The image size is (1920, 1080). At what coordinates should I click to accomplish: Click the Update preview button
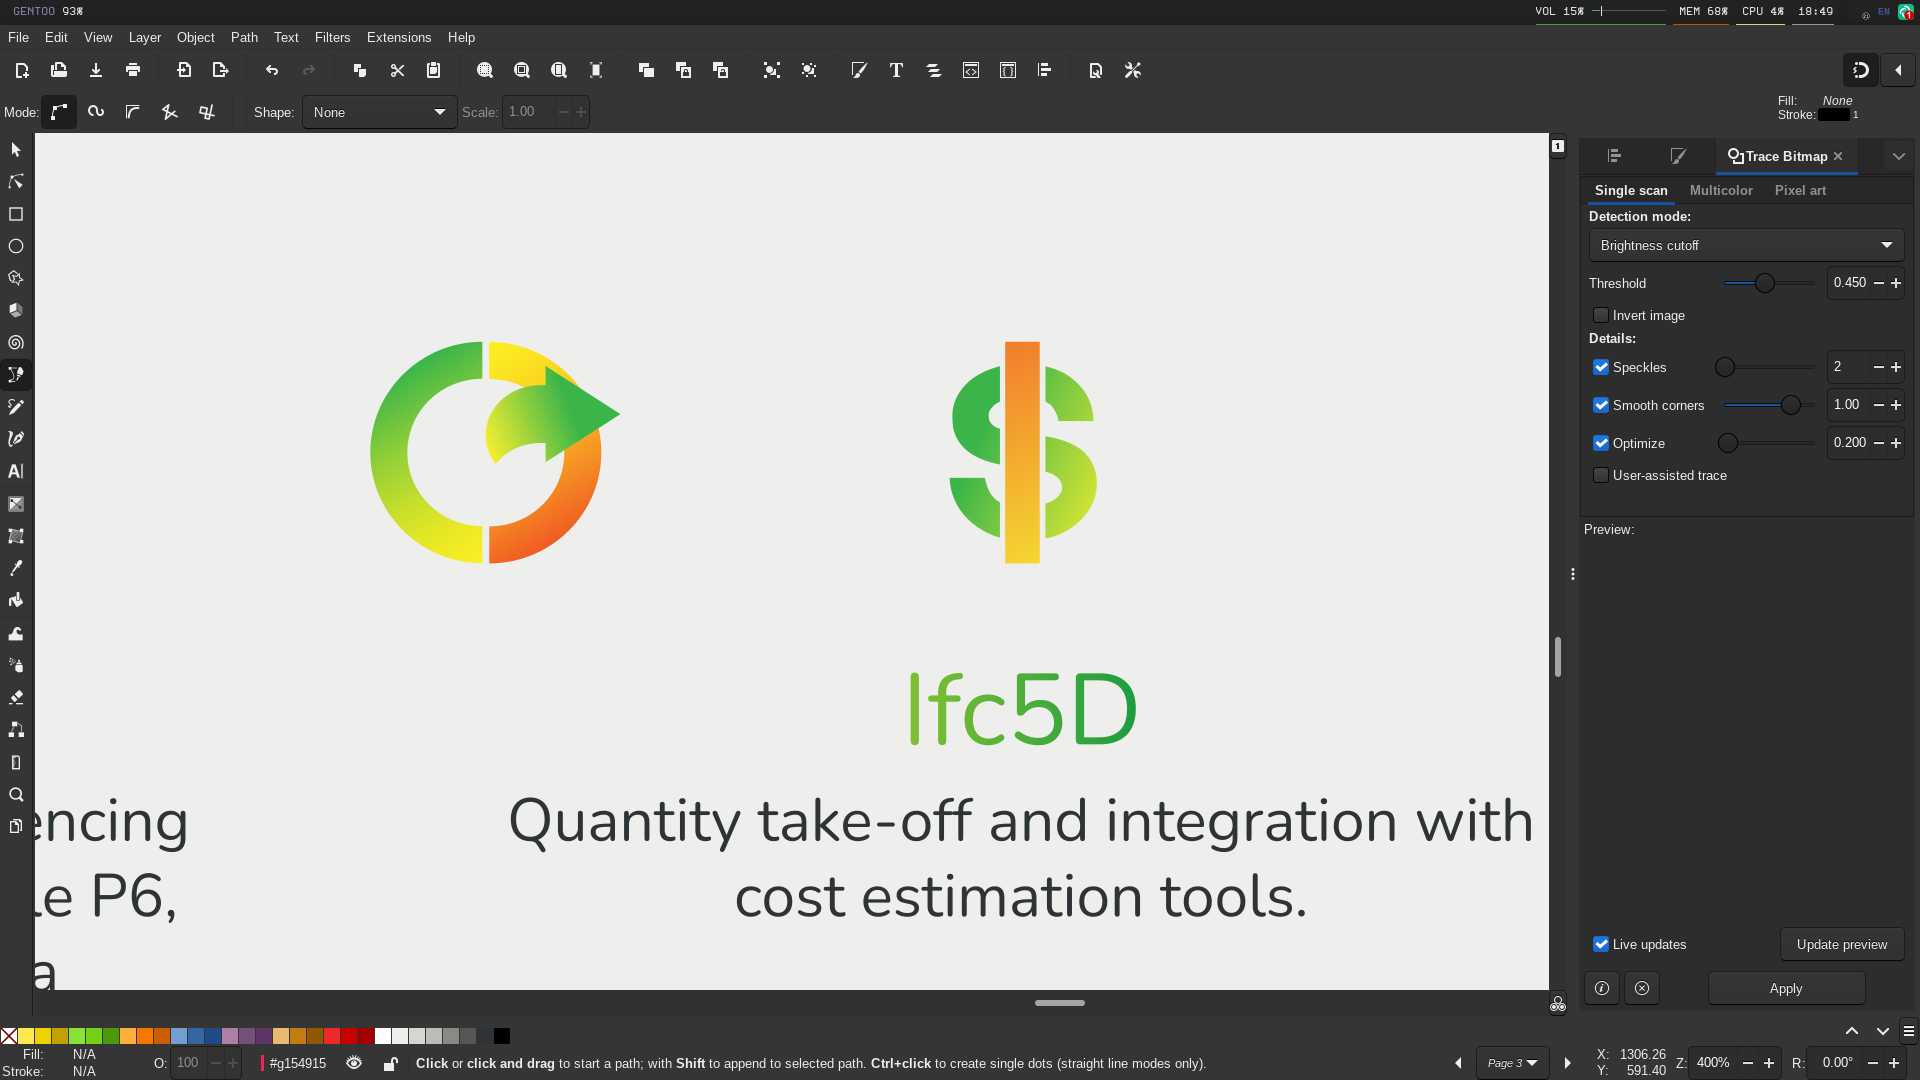(x=1842, y=944)
